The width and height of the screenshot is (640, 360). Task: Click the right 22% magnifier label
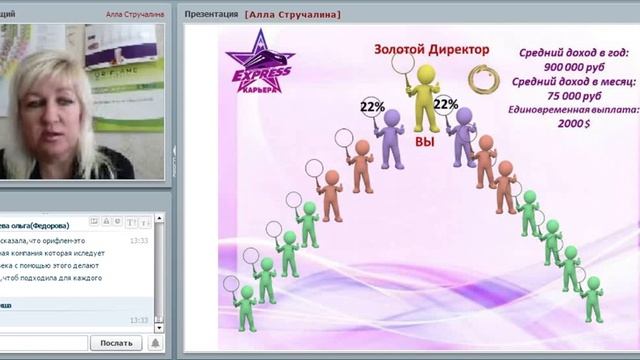(x=445, y=104)
